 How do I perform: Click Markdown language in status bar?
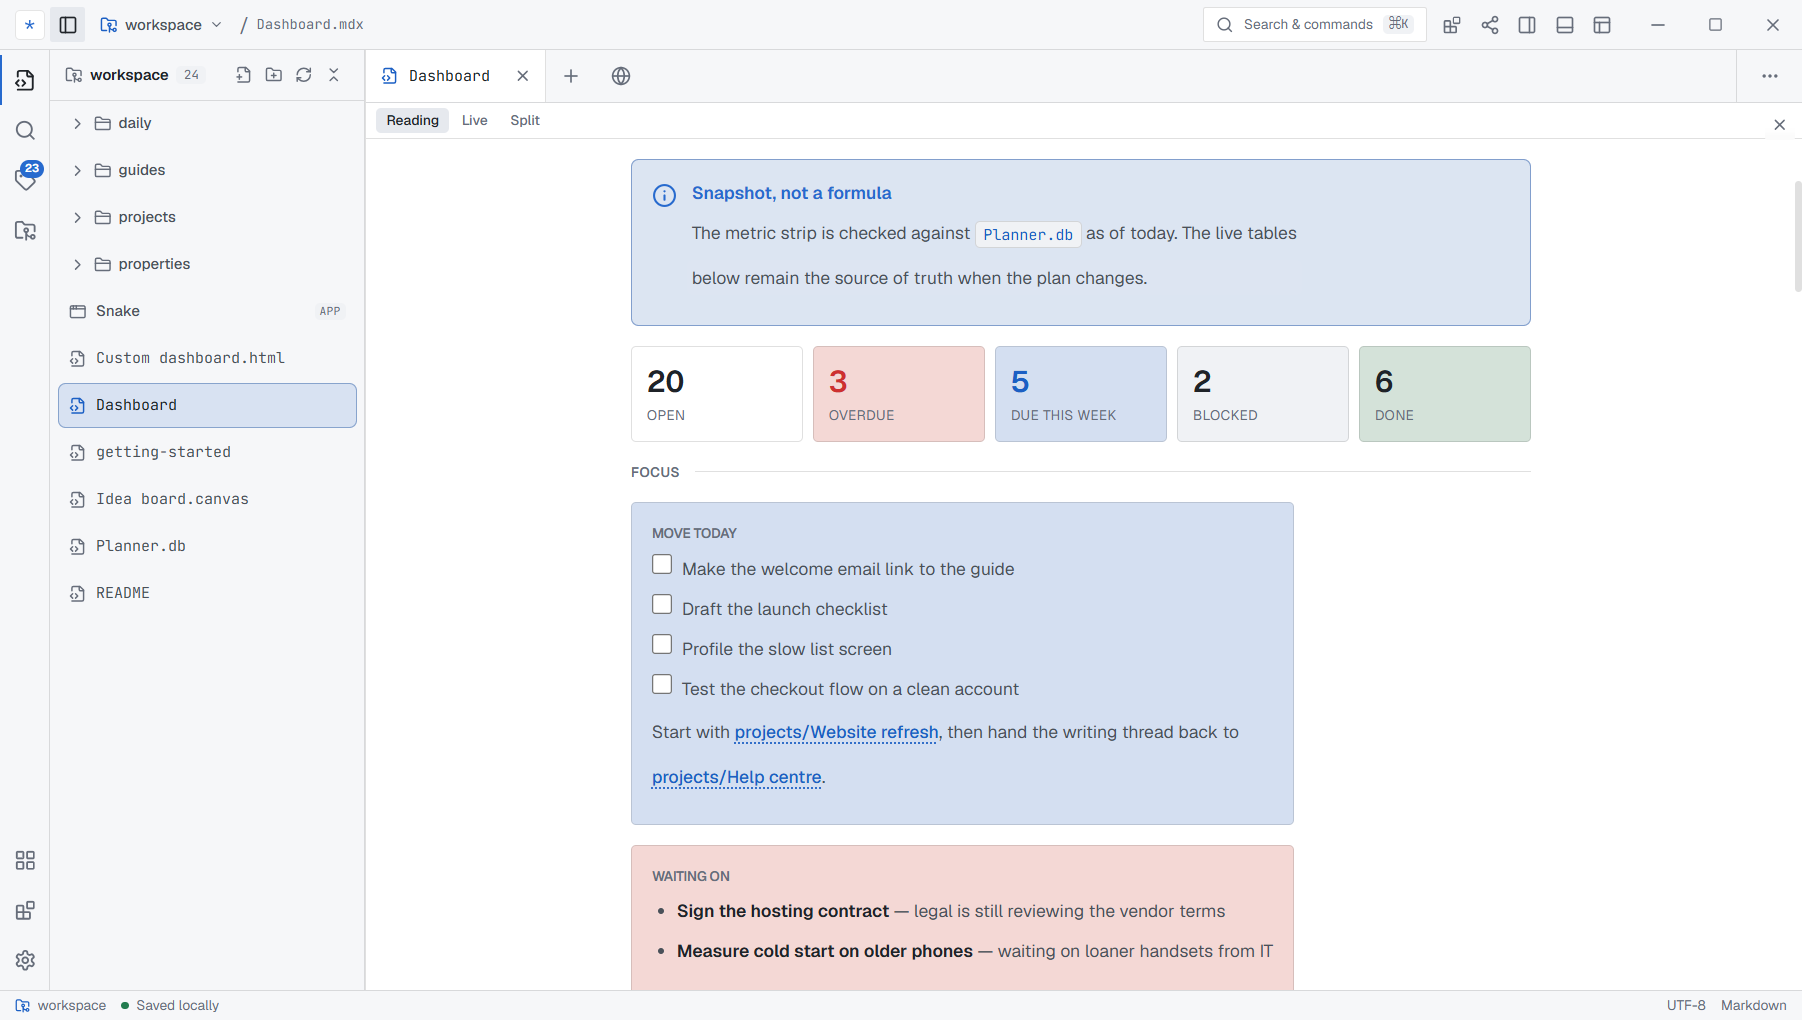1753,1006
